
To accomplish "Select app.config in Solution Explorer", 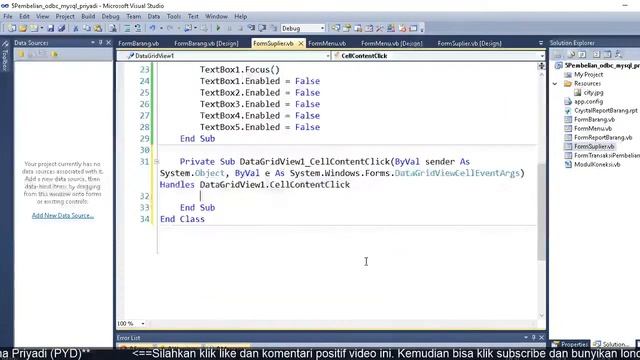I will (588, 102).
